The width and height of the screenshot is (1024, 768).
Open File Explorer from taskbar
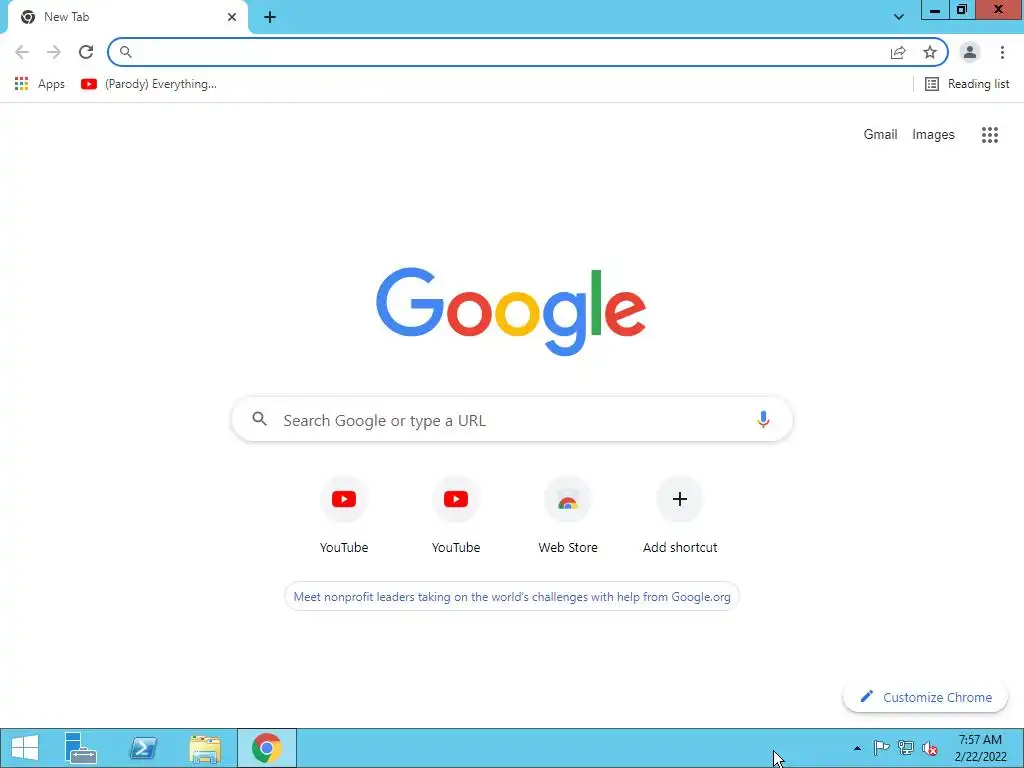pos(204,748)
